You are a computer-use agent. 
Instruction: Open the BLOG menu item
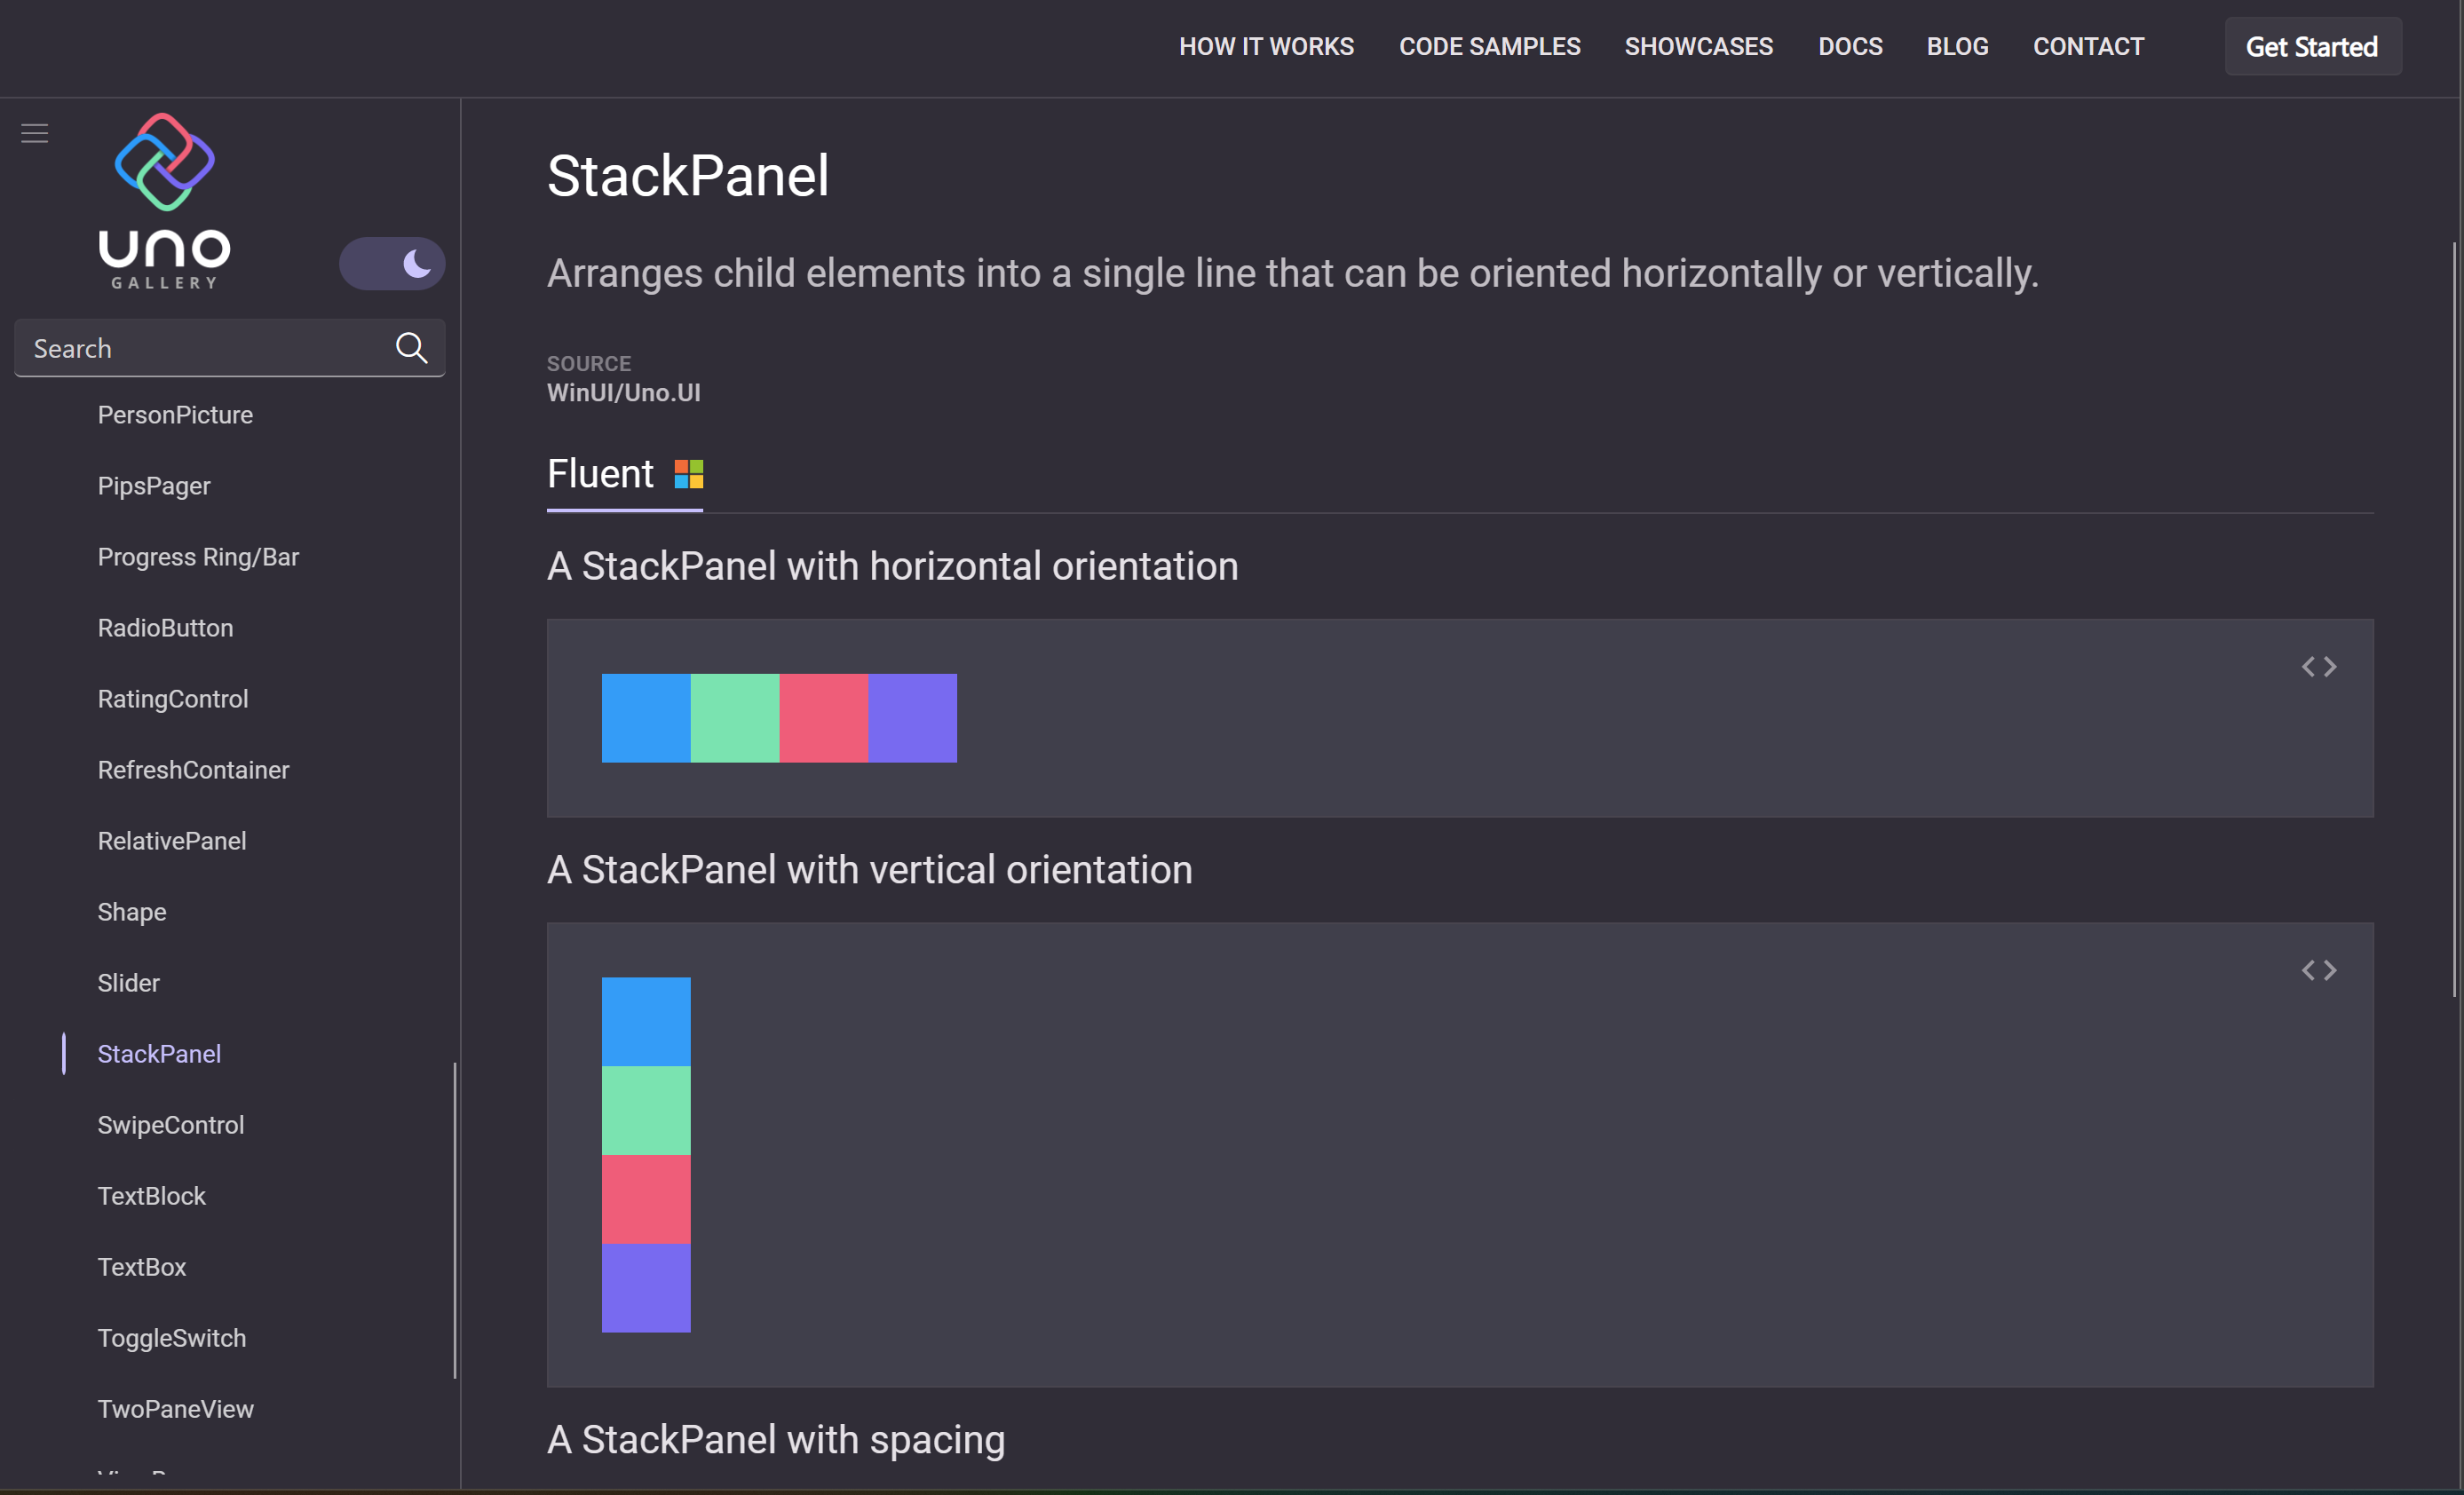point(1957,46)
